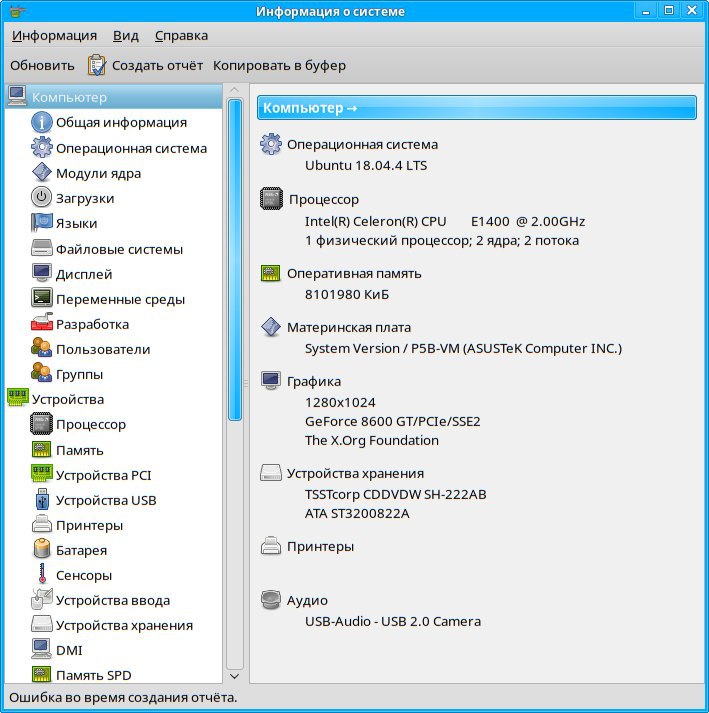This screenshot has width=709, height=713.
Task: Click the Файловые системы drive icon
Action: point(41,248)
